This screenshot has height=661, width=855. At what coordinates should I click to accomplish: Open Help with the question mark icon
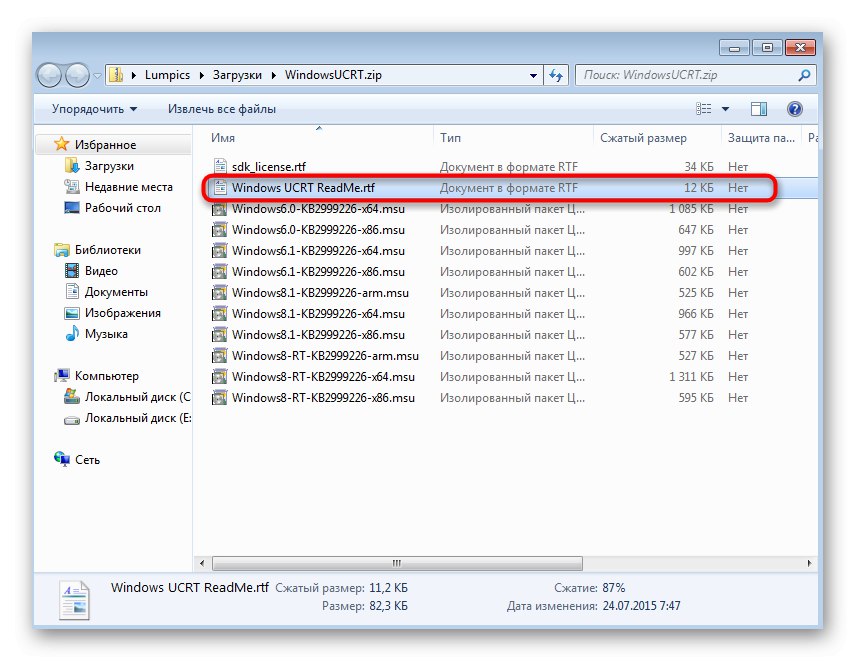coord(794,109)
